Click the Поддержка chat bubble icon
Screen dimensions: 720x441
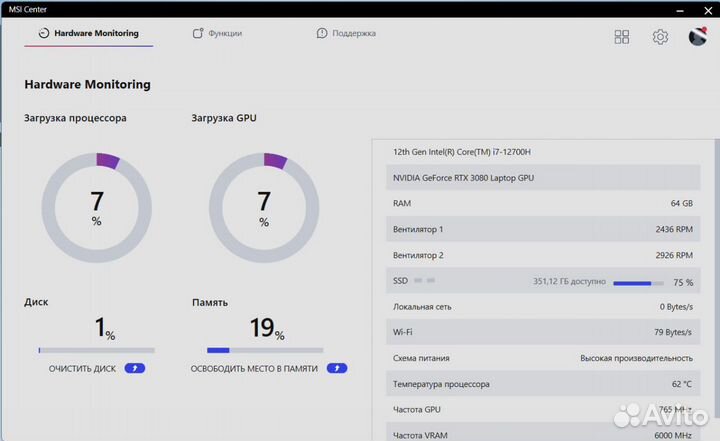(x=322, y=33)
